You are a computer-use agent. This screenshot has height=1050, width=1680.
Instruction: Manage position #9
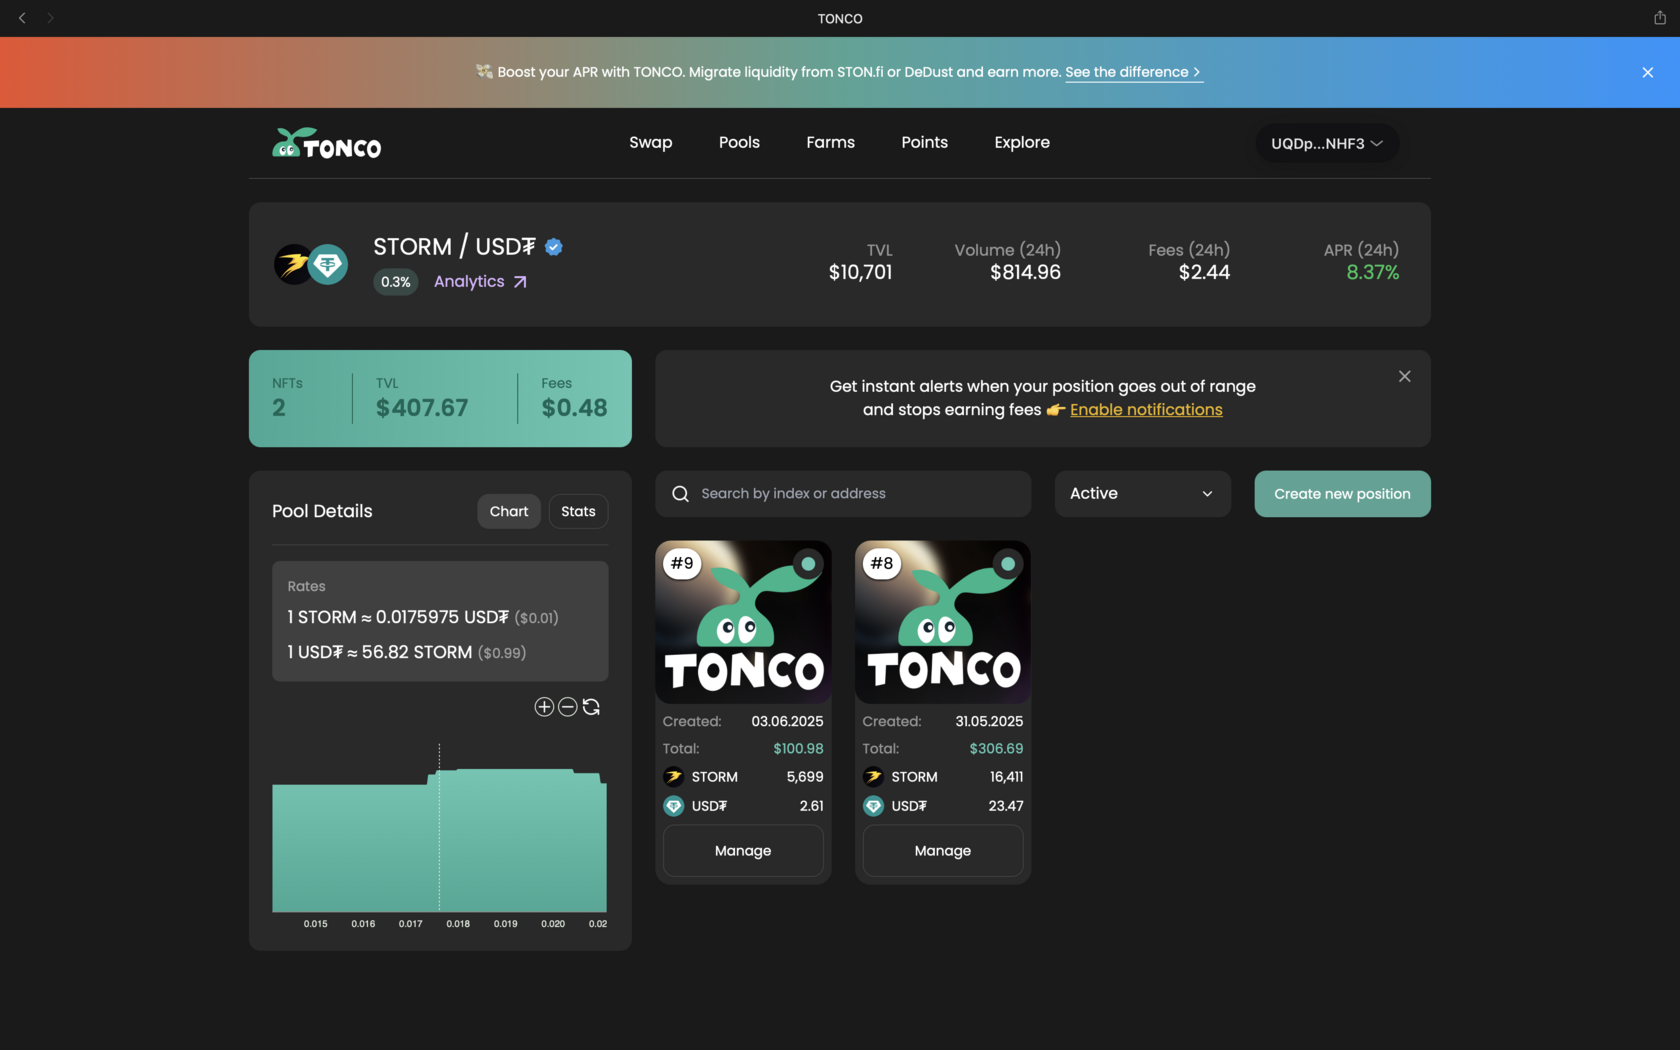click(743, 851)
